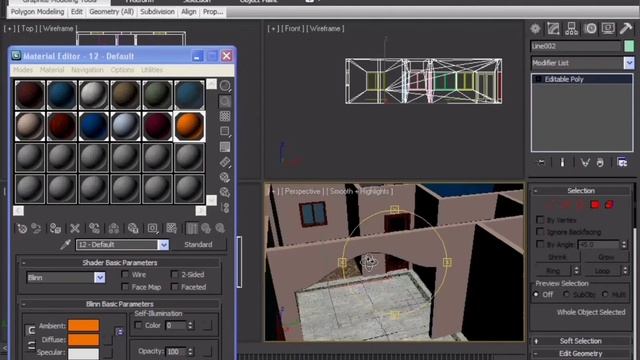Screen dimensions: 640x360
Task: Toggle Backlight in Material Editor
Action: (x=225, y=101)
